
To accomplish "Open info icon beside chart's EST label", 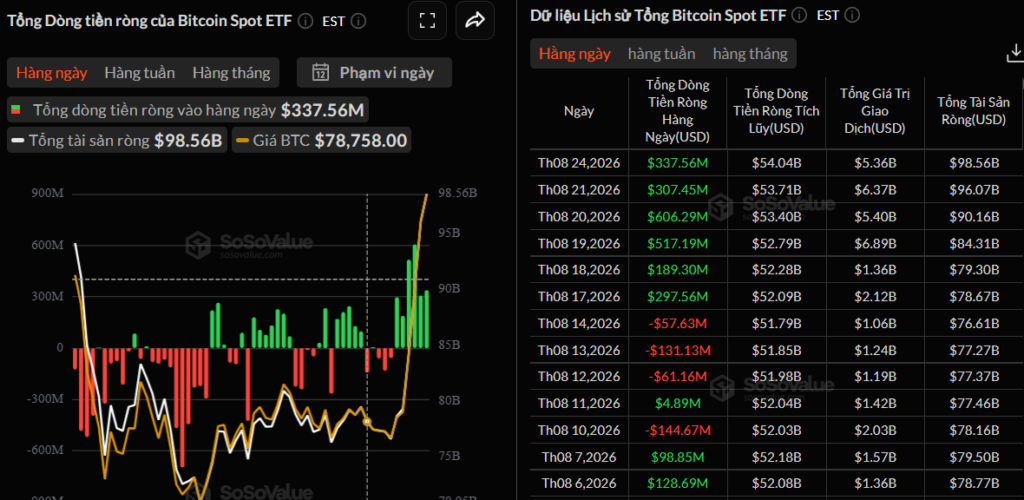I will click(x=358, y=21).
